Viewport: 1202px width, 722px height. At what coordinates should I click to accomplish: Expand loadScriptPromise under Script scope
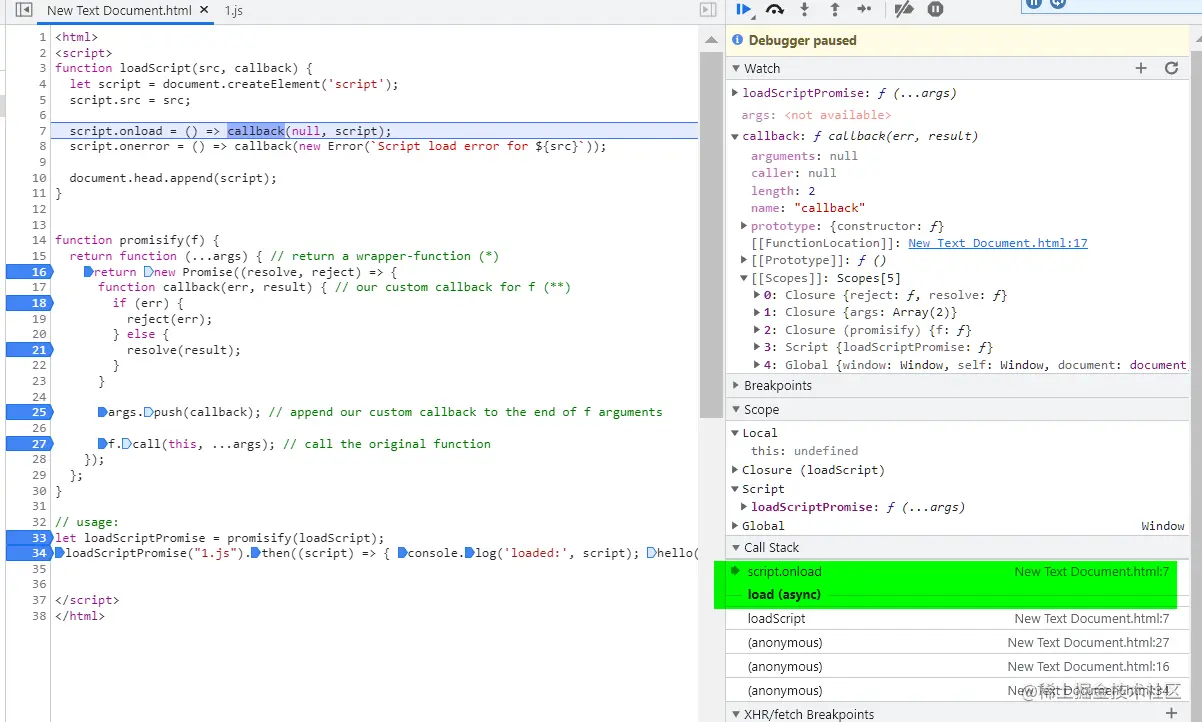pos(743,507)
